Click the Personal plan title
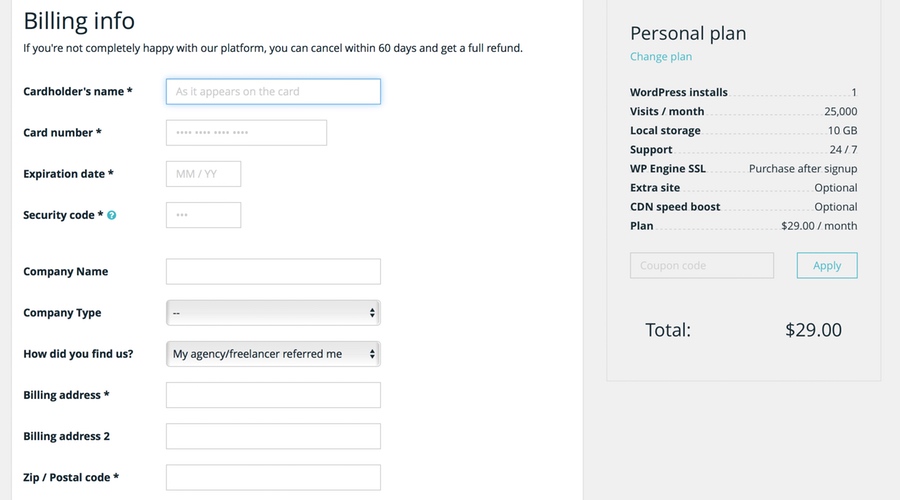 (688, 33)
